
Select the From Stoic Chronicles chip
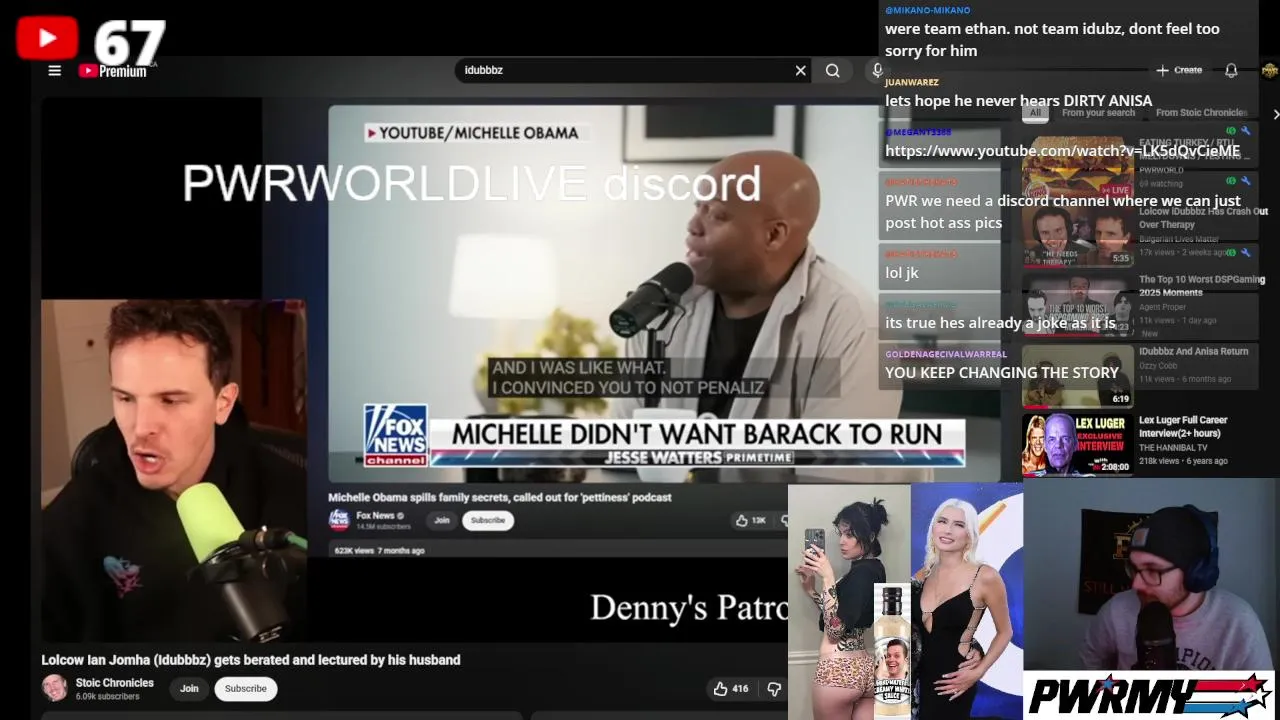pos(1201,113)
